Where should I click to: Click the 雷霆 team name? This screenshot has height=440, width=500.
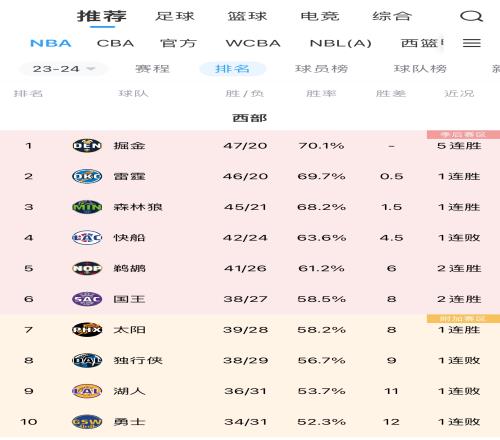pos(129,176)
